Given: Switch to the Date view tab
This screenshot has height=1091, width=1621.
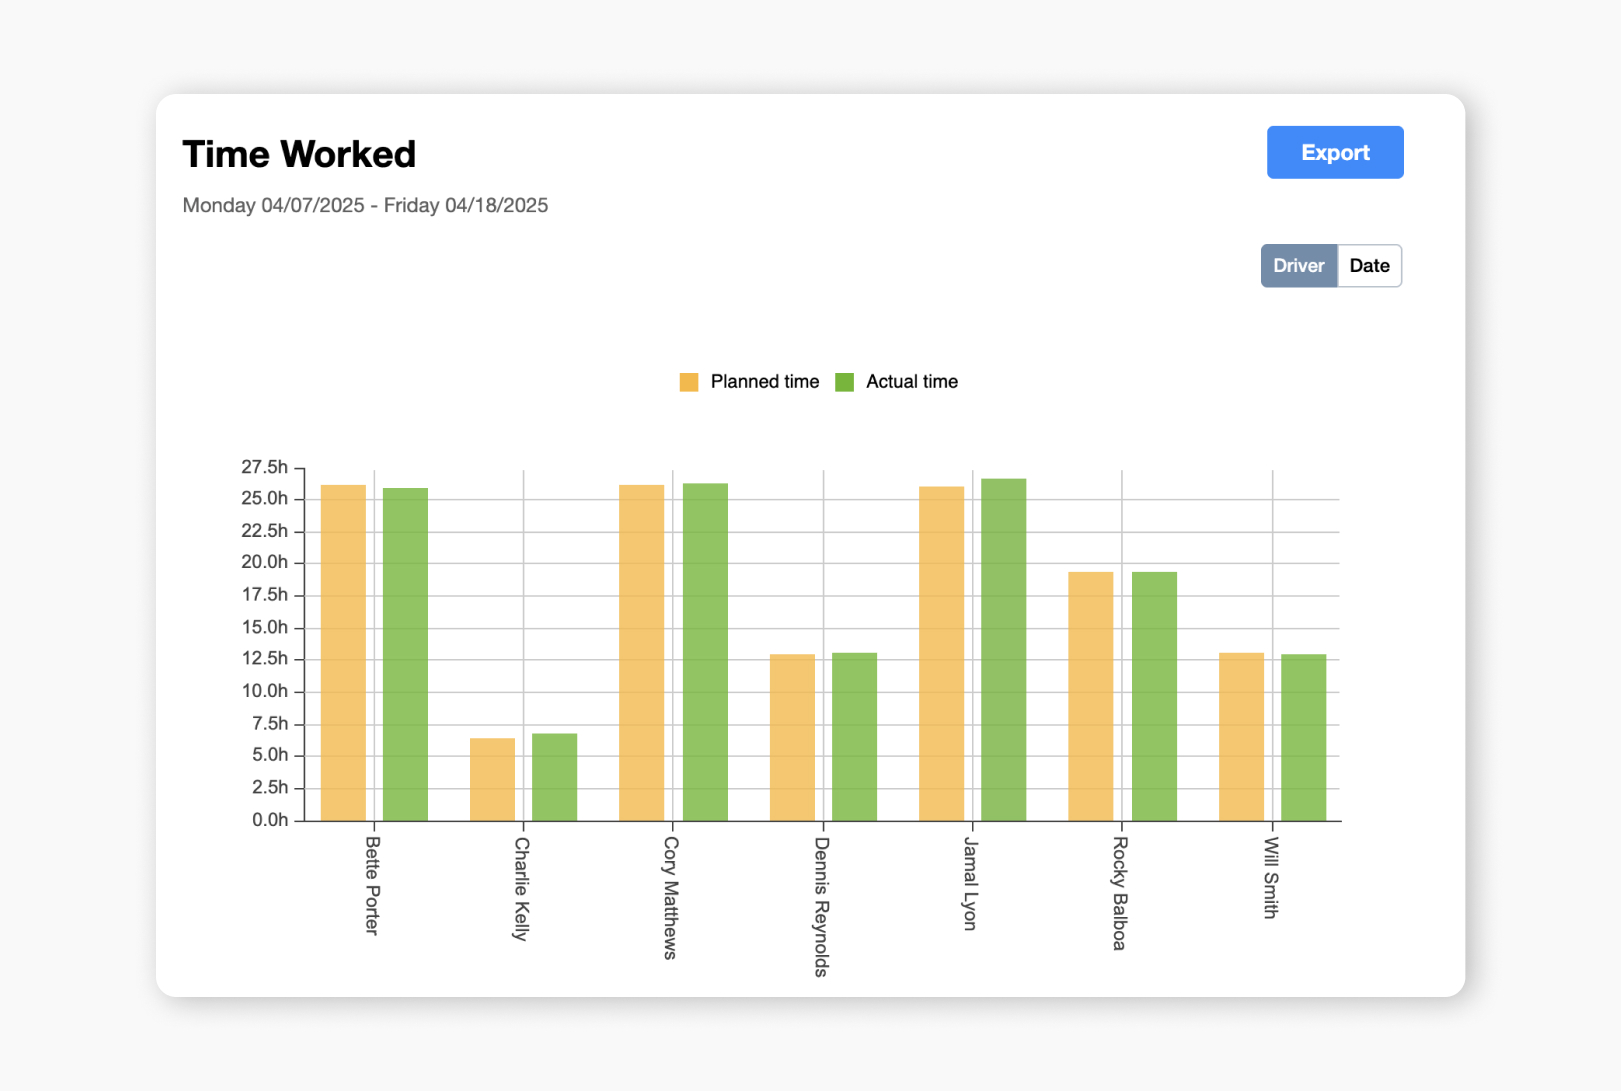Looking at the screenshot, I should [x=1369, y=265].
